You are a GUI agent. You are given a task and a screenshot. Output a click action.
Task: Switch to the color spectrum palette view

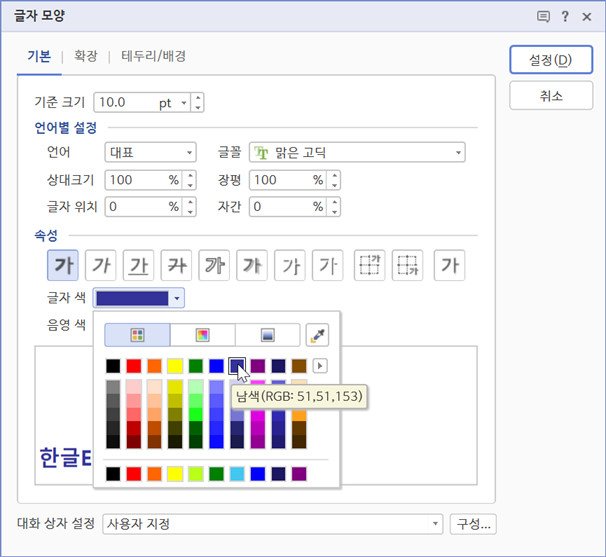pyautogui.click(x=202, y=335)
